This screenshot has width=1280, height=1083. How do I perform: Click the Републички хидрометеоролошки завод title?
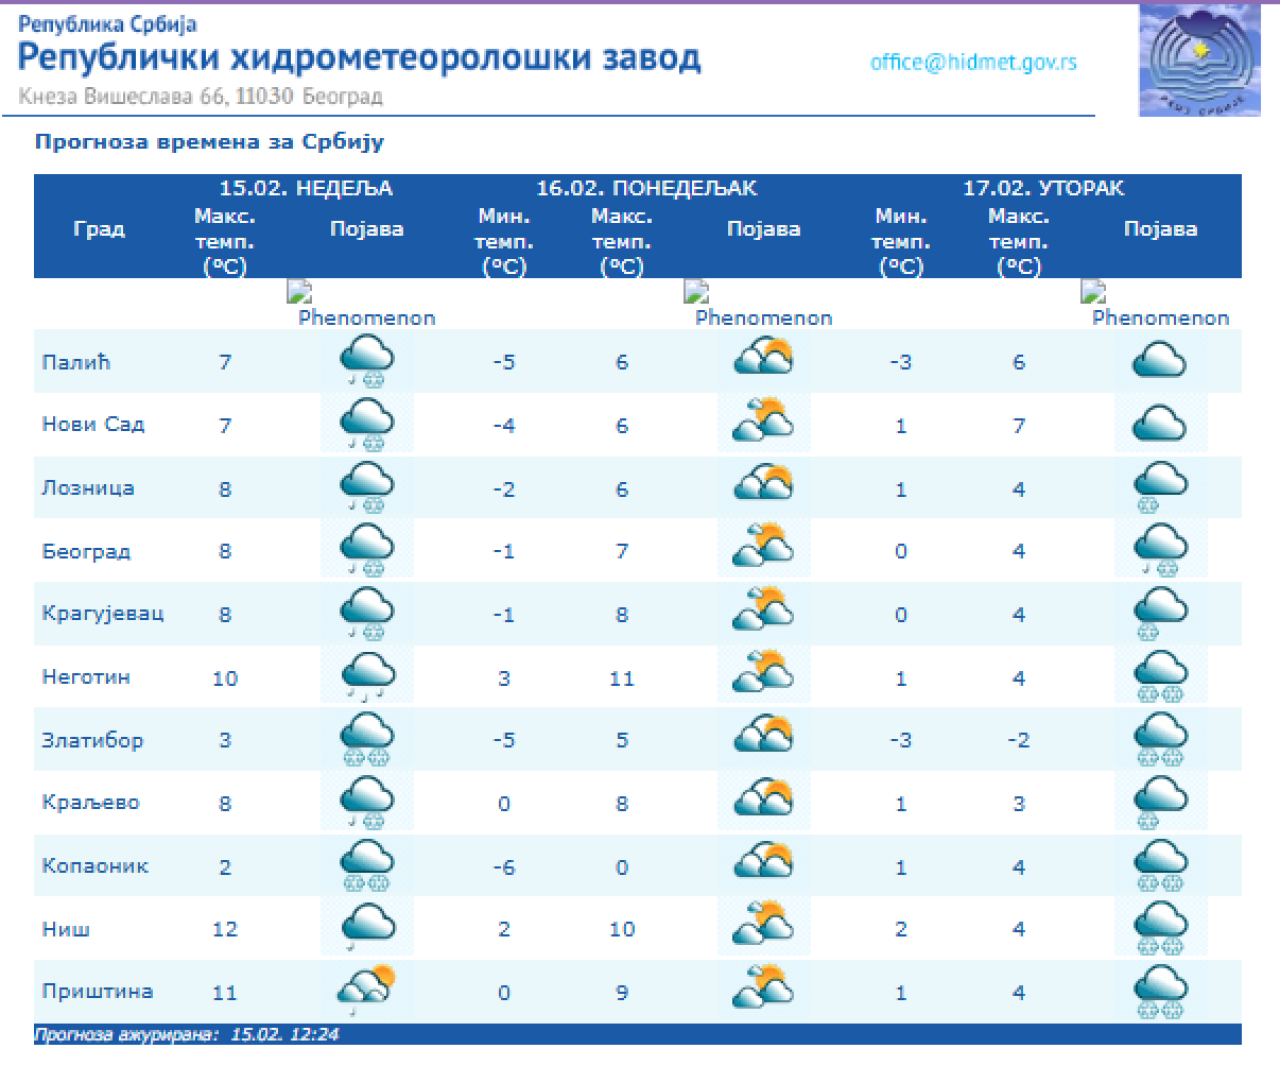(x=359, y=58)
